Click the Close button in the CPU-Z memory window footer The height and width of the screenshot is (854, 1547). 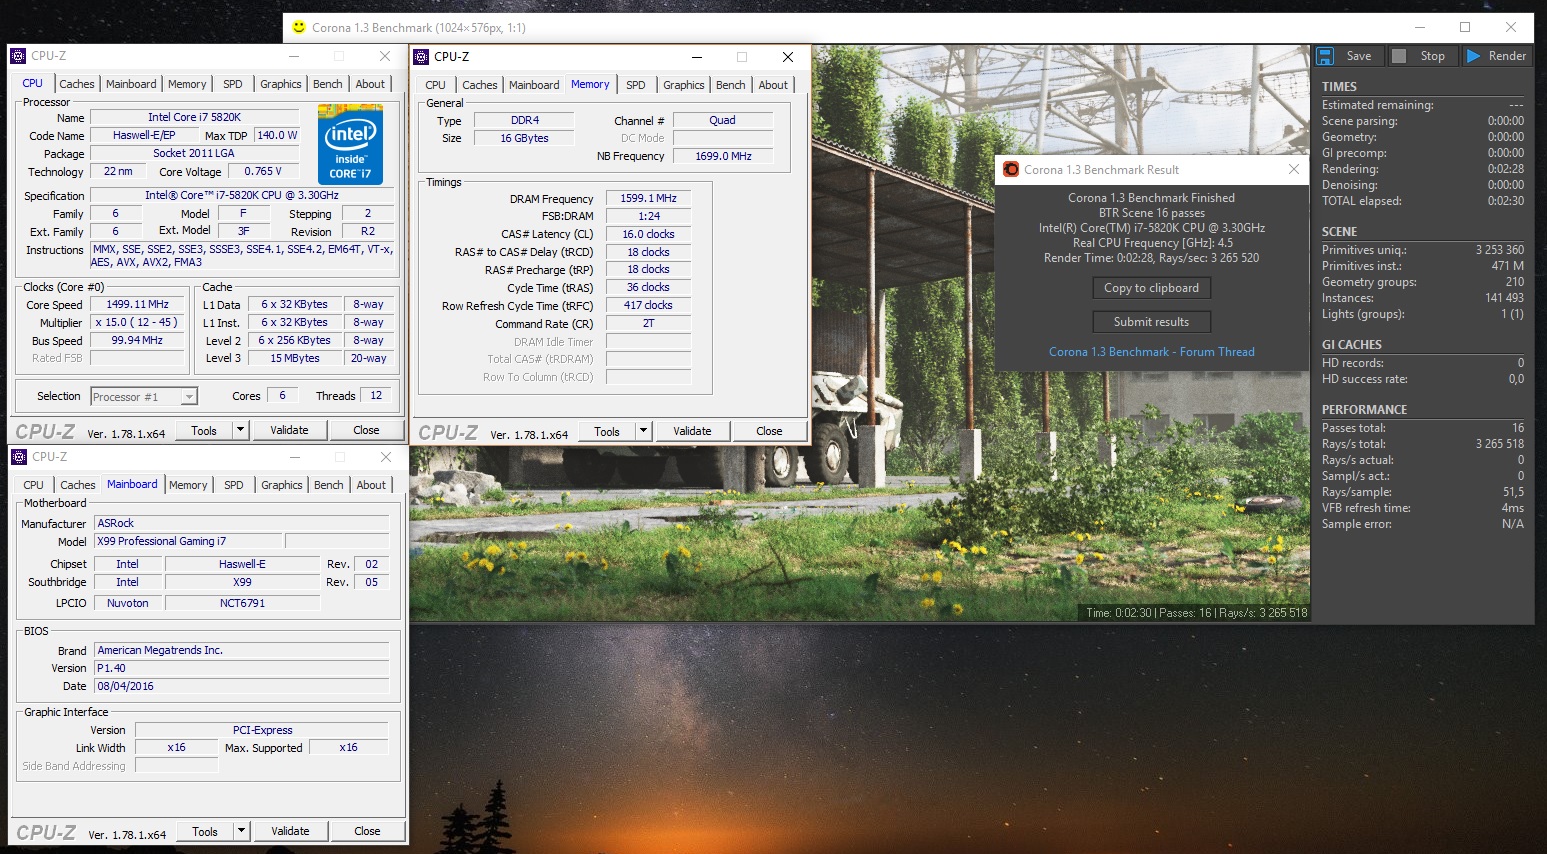click(769, 431)
